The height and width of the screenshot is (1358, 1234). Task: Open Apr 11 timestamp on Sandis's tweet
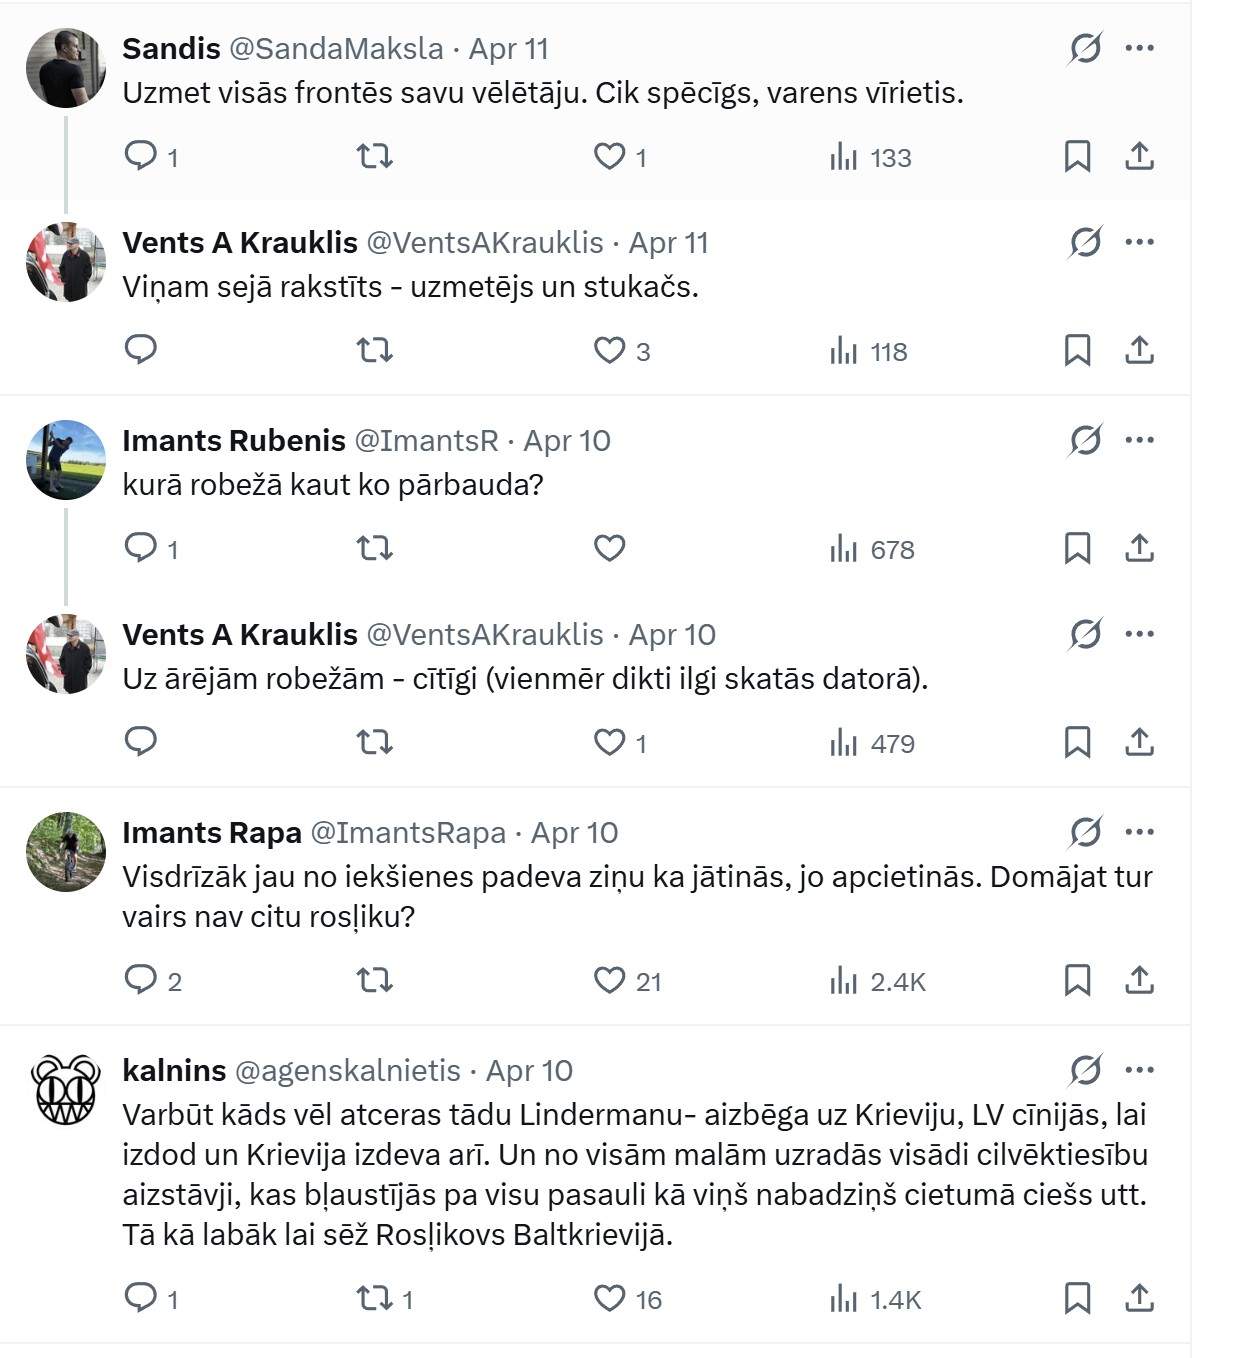coord(508,48)
